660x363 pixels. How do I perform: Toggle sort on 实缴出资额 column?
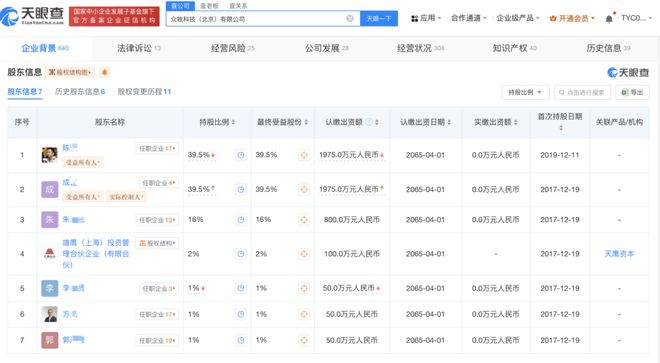pos(495,122)
